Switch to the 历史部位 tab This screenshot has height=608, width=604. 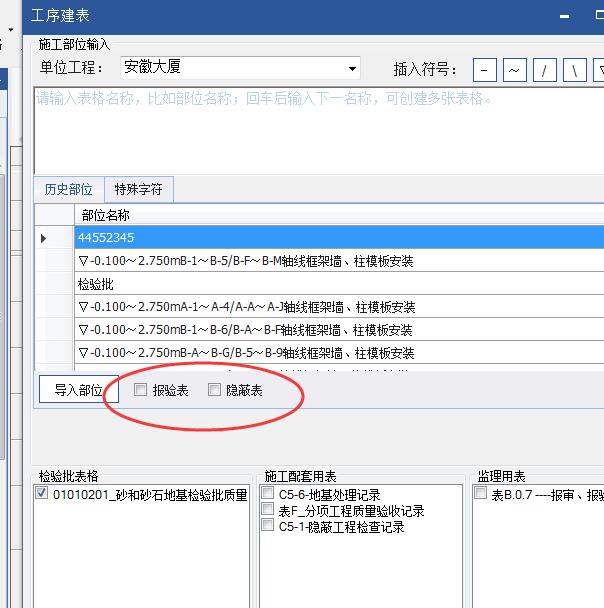pyautogui.click(x=69, y=189)
